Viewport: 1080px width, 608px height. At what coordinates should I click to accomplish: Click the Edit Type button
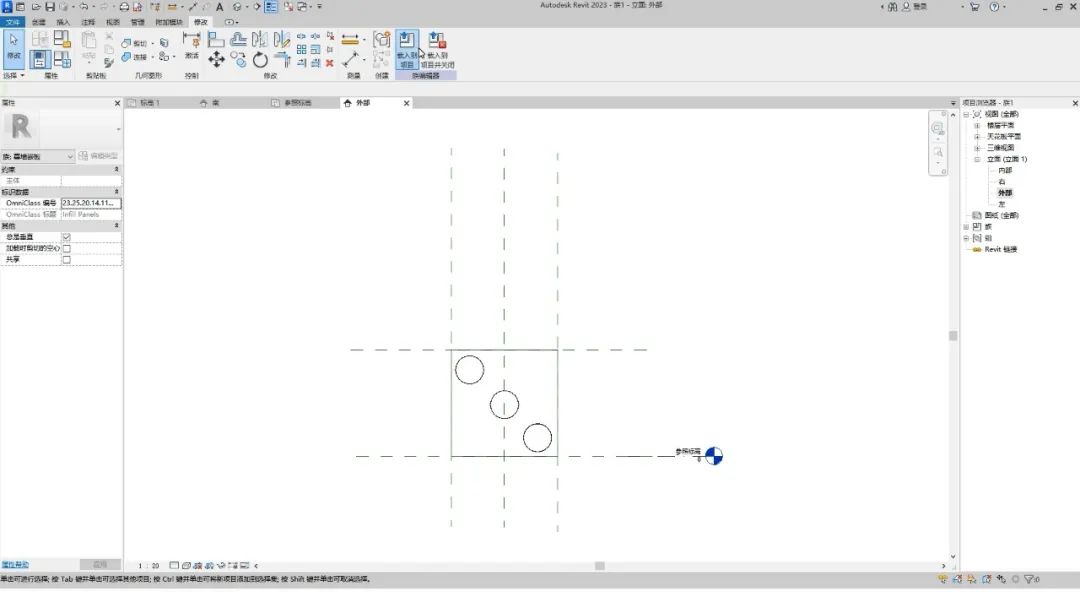tap(98, 156)
